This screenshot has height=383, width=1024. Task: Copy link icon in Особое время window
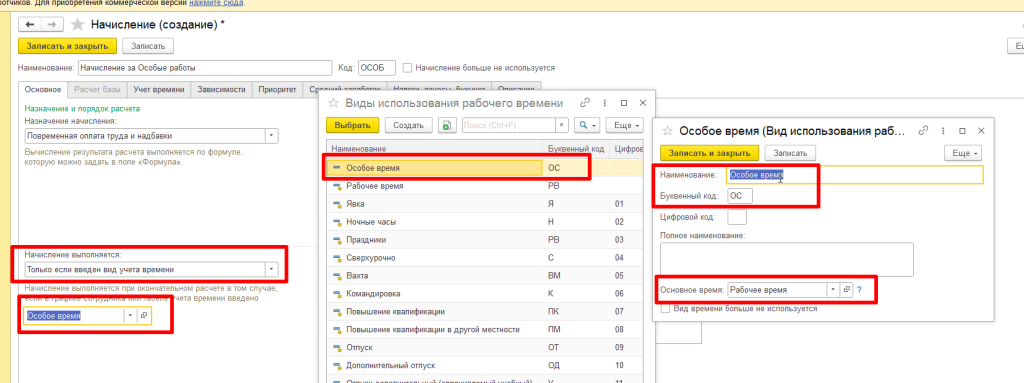tap(923, 131)
